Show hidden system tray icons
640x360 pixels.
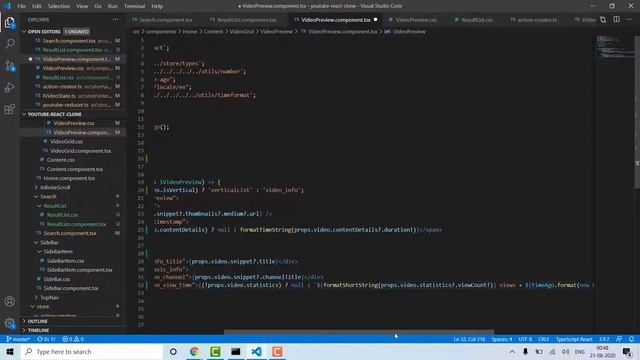coord(512,351)
